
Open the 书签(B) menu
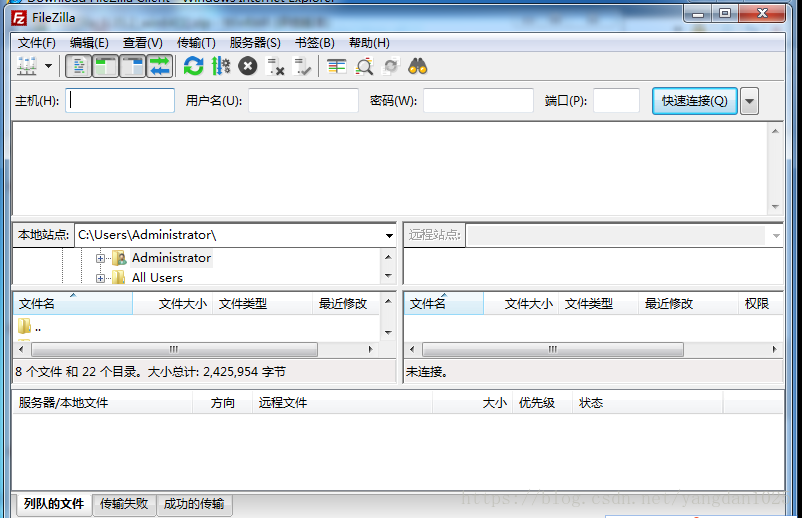[315, 43]
